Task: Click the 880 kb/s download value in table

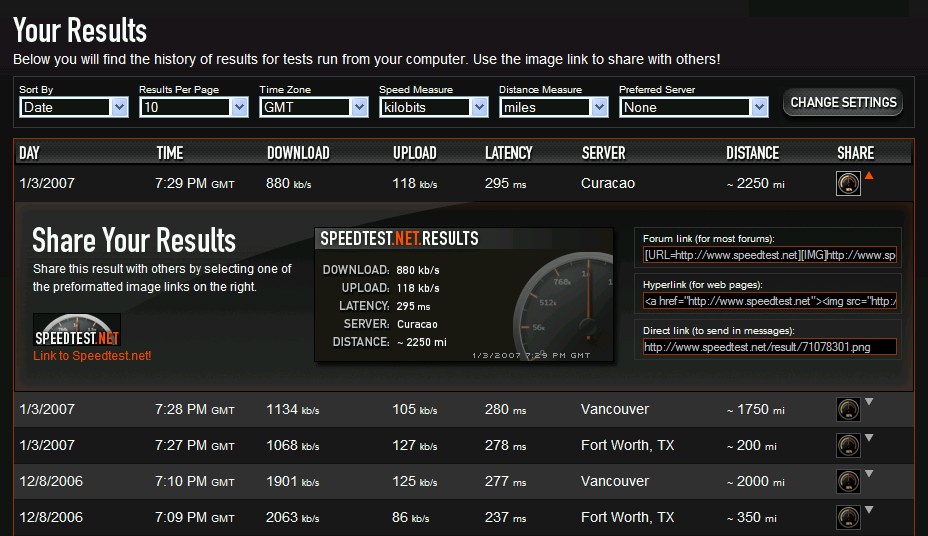Action: [x=289, y=183]
